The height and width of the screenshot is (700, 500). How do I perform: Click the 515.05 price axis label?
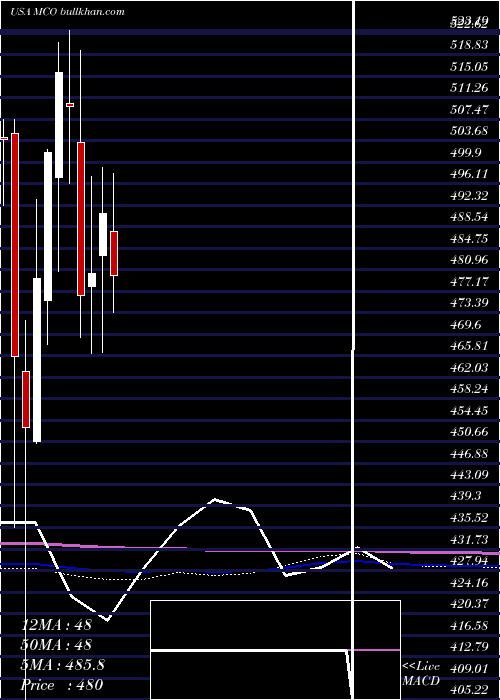tap(469, 67)
